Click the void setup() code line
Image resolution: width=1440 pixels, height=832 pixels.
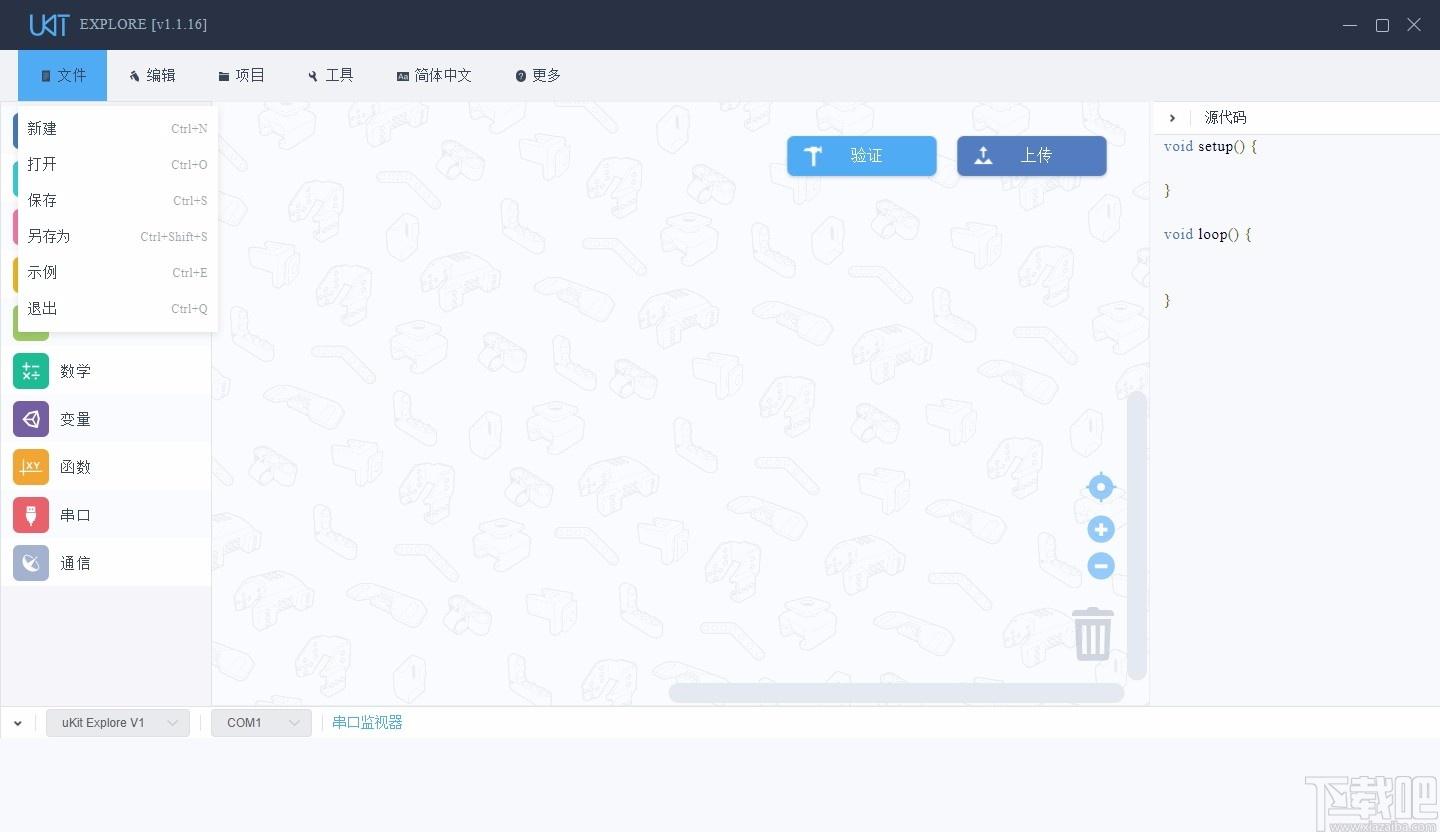pyautogui.click(x=1210, y=146)
